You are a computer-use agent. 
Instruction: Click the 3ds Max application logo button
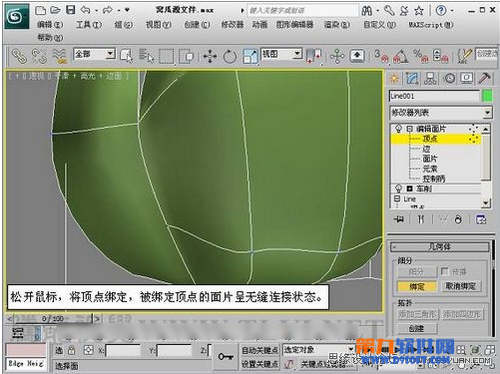(x=17, y=16)
